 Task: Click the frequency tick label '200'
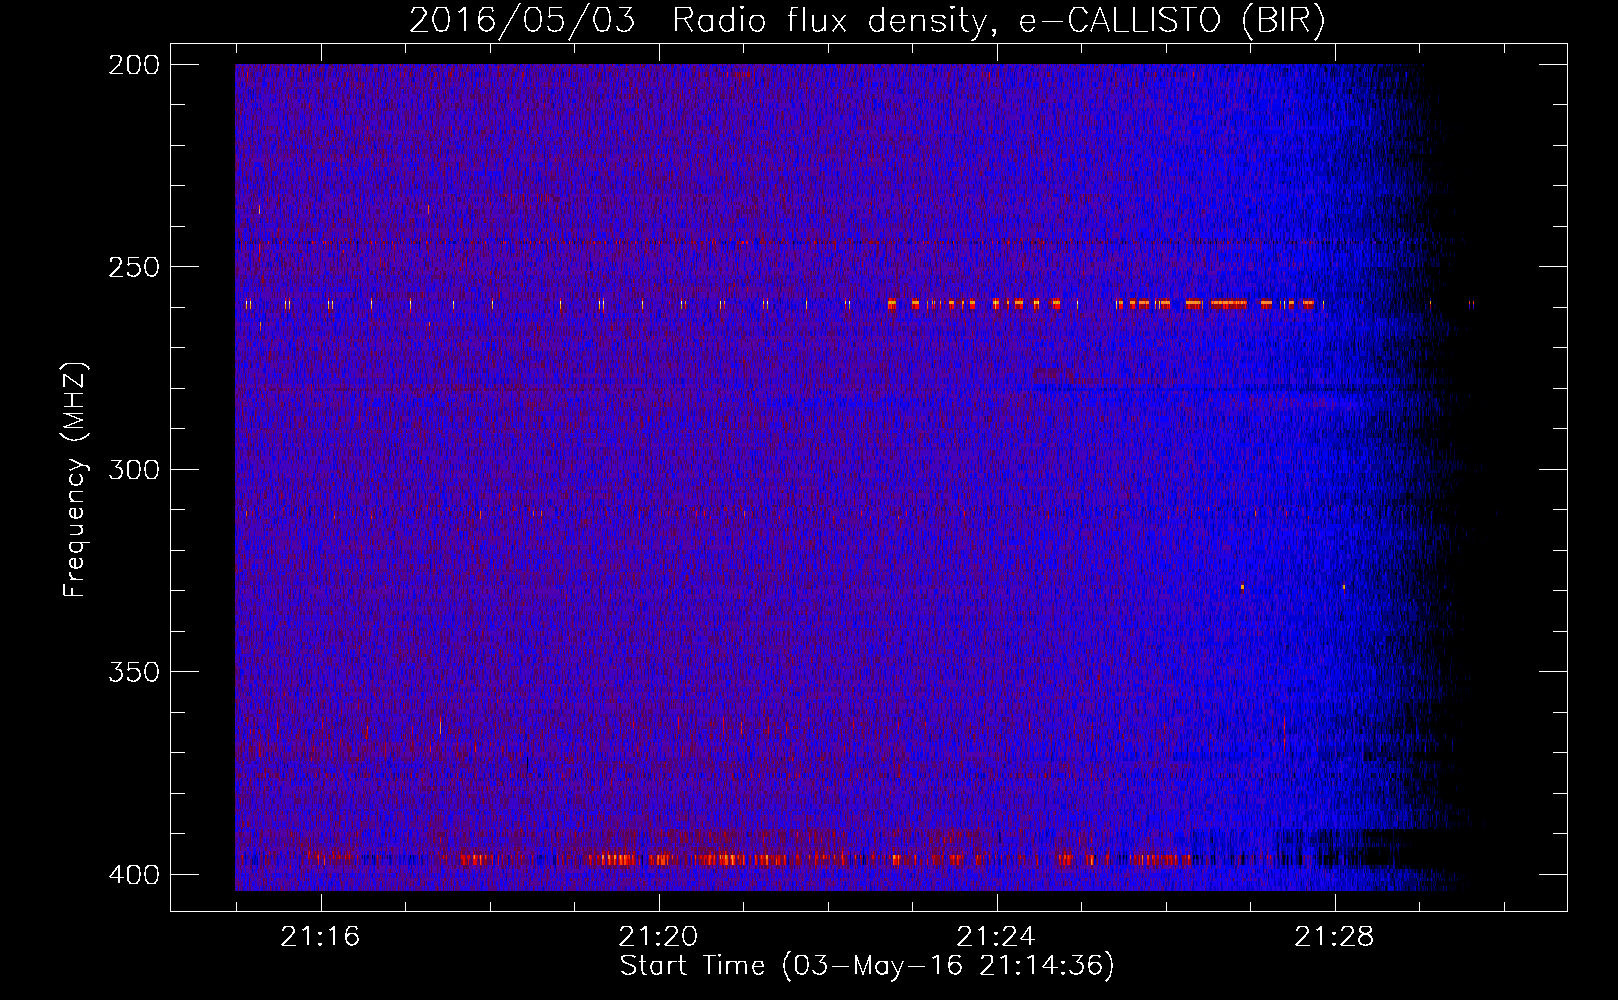click(134, 65)
